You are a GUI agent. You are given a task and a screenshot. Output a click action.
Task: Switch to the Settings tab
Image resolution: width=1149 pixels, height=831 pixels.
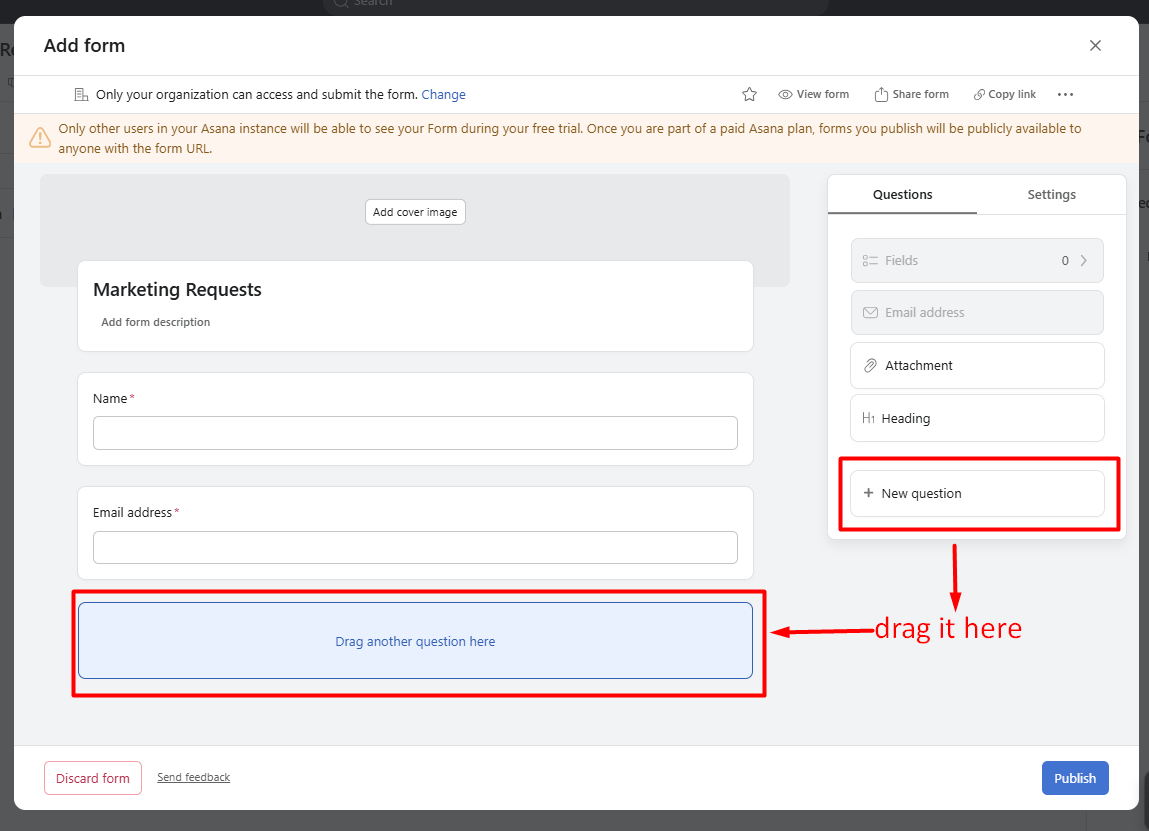tap(1051, 194)
